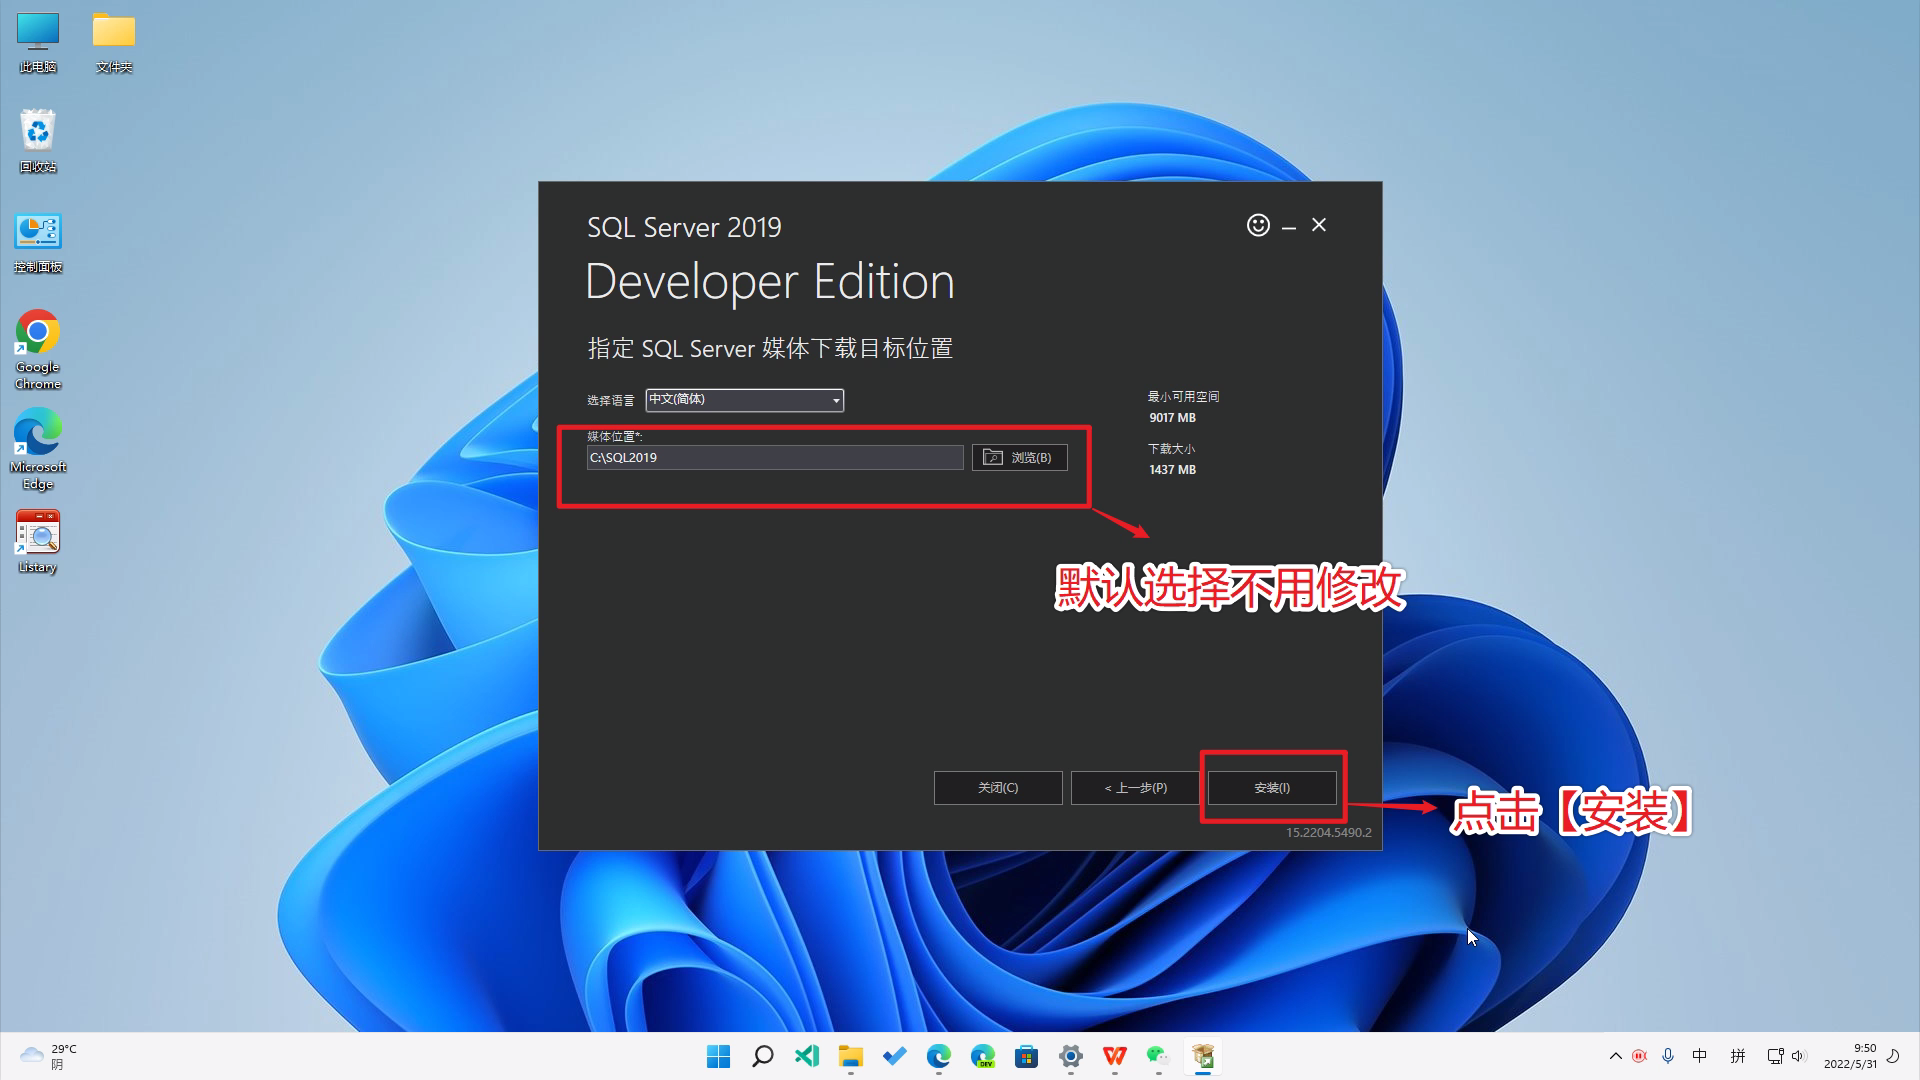Select the 1437 MB download size value

click(x=1172, y=470)
